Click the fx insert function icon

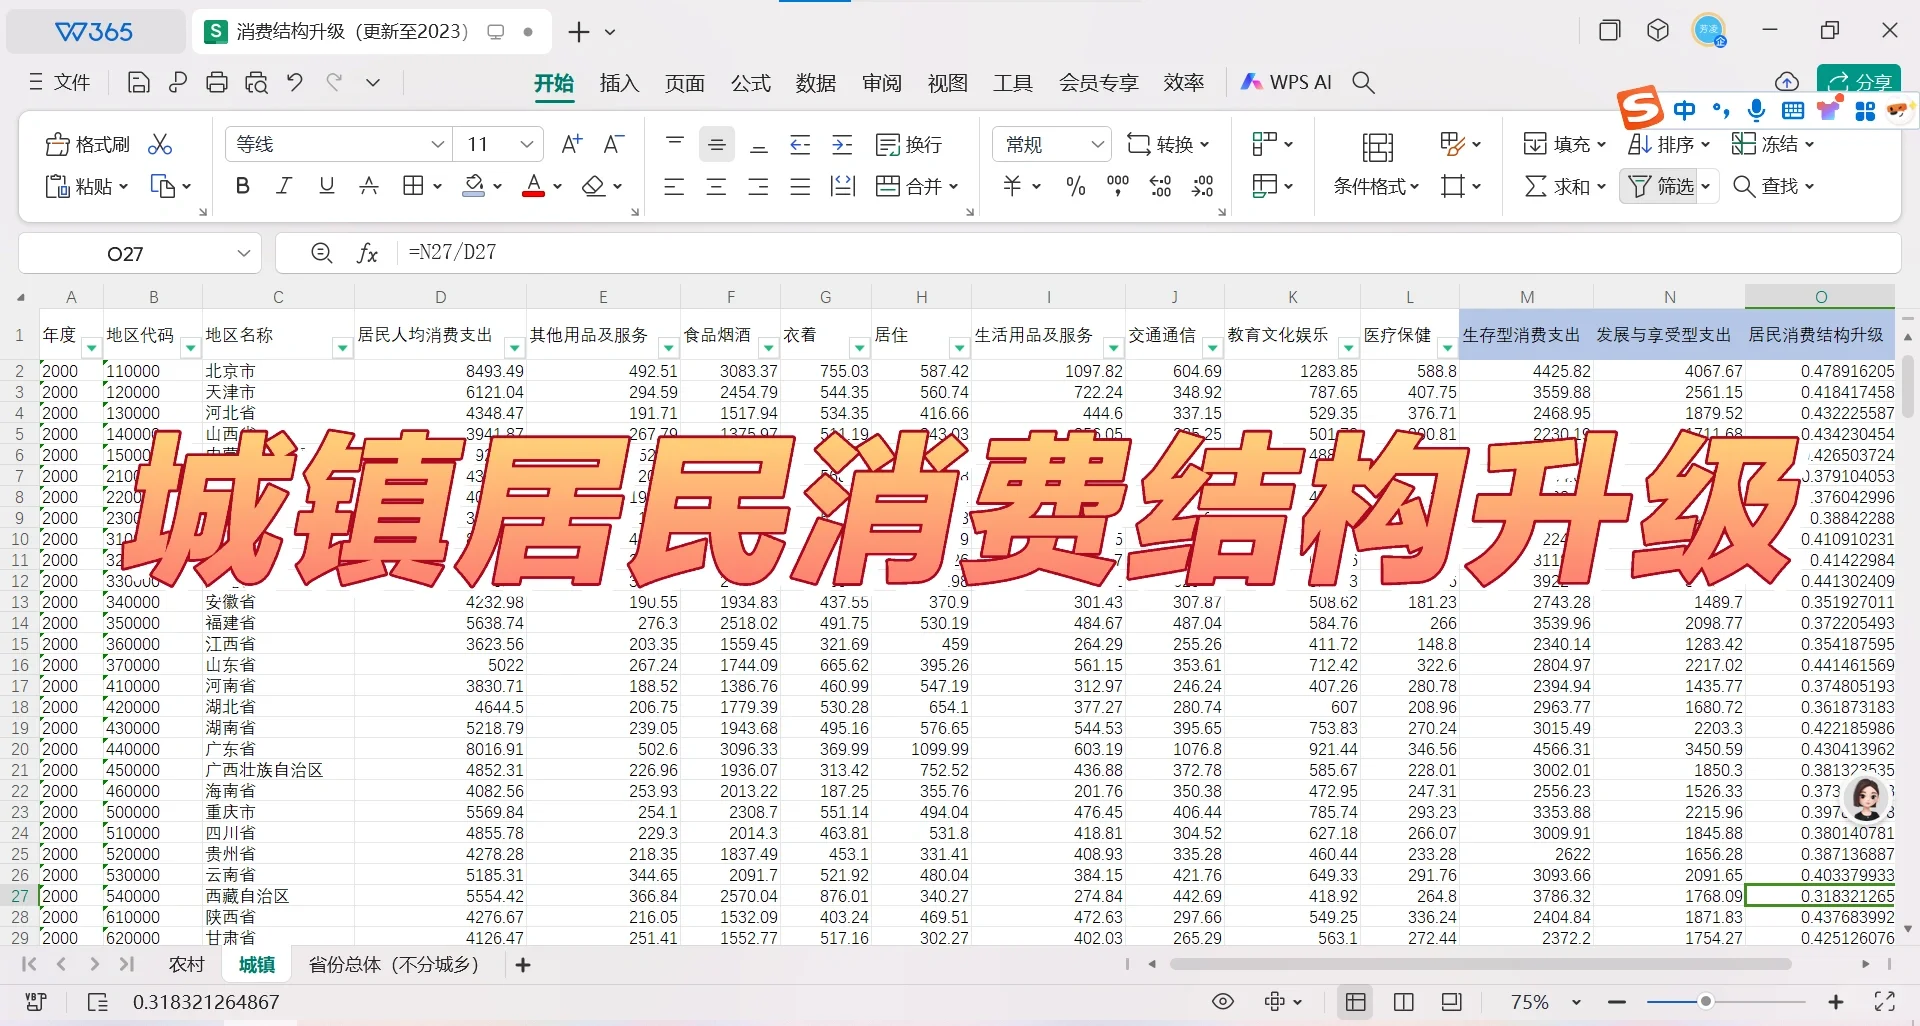[367, 253]
